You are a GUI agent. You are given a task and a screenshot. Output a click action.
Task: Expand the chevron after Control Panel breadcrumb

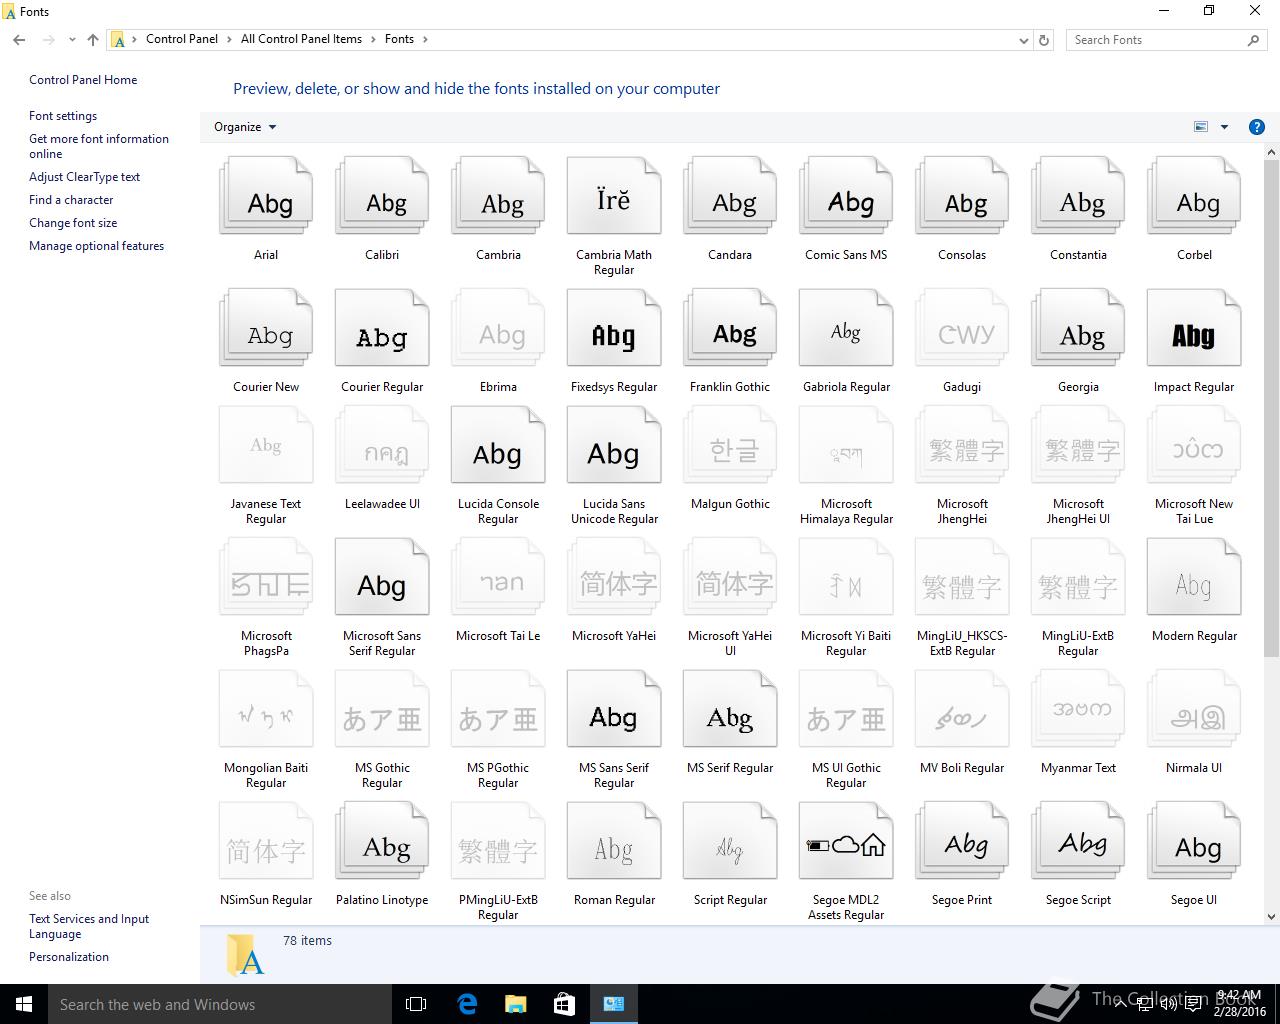(229, 40)
